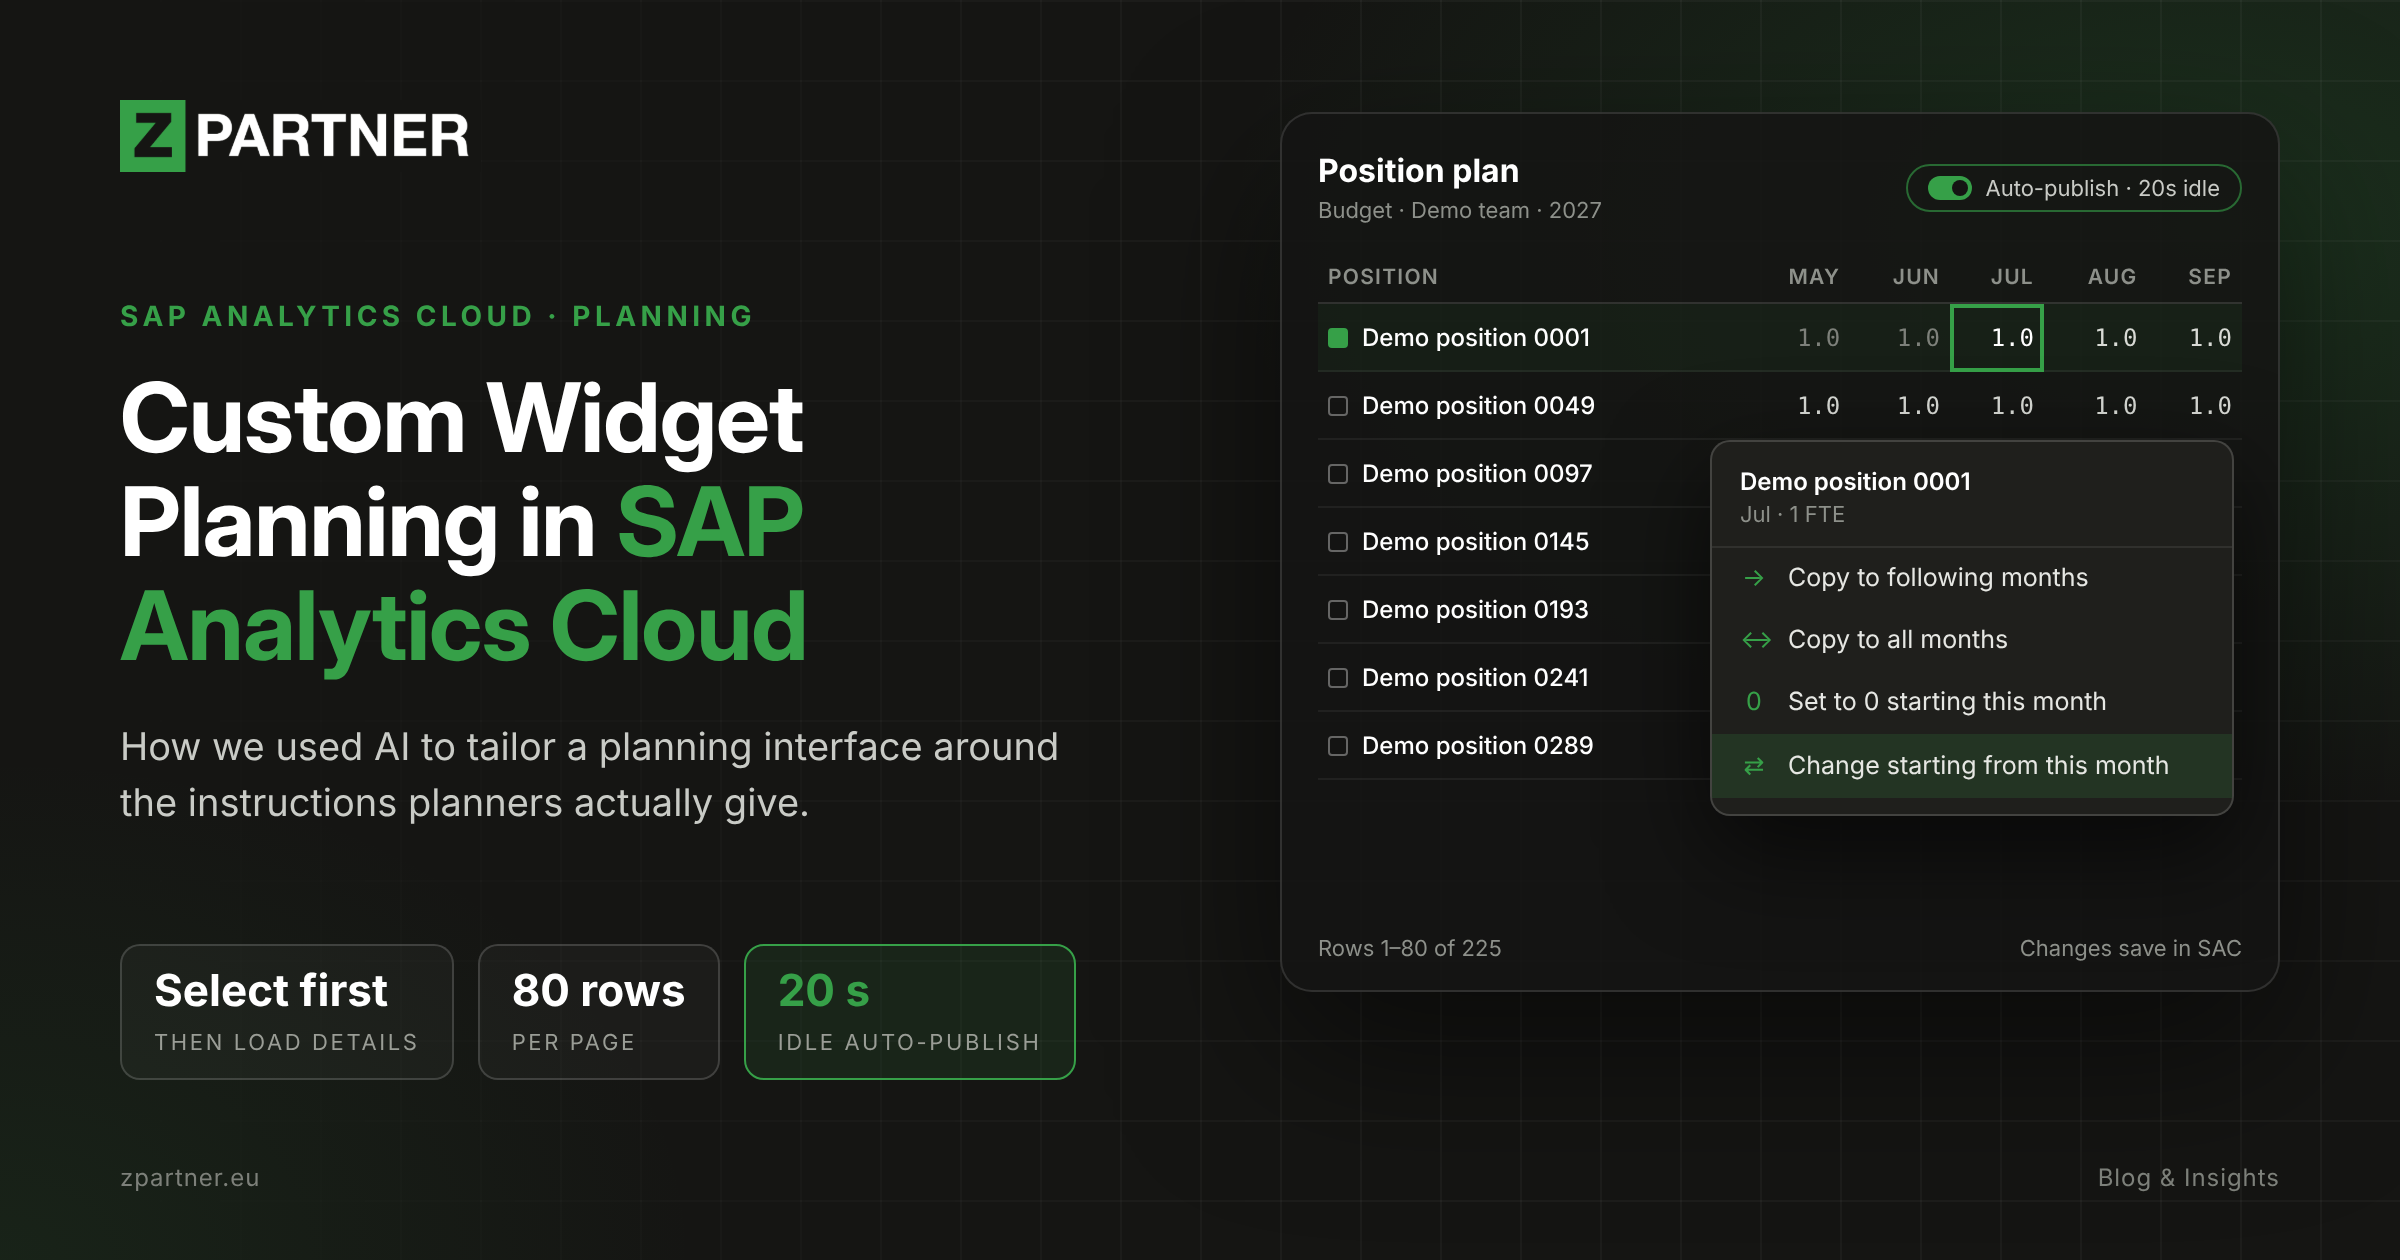Click the PARTNER wordmark

(332, 136)
